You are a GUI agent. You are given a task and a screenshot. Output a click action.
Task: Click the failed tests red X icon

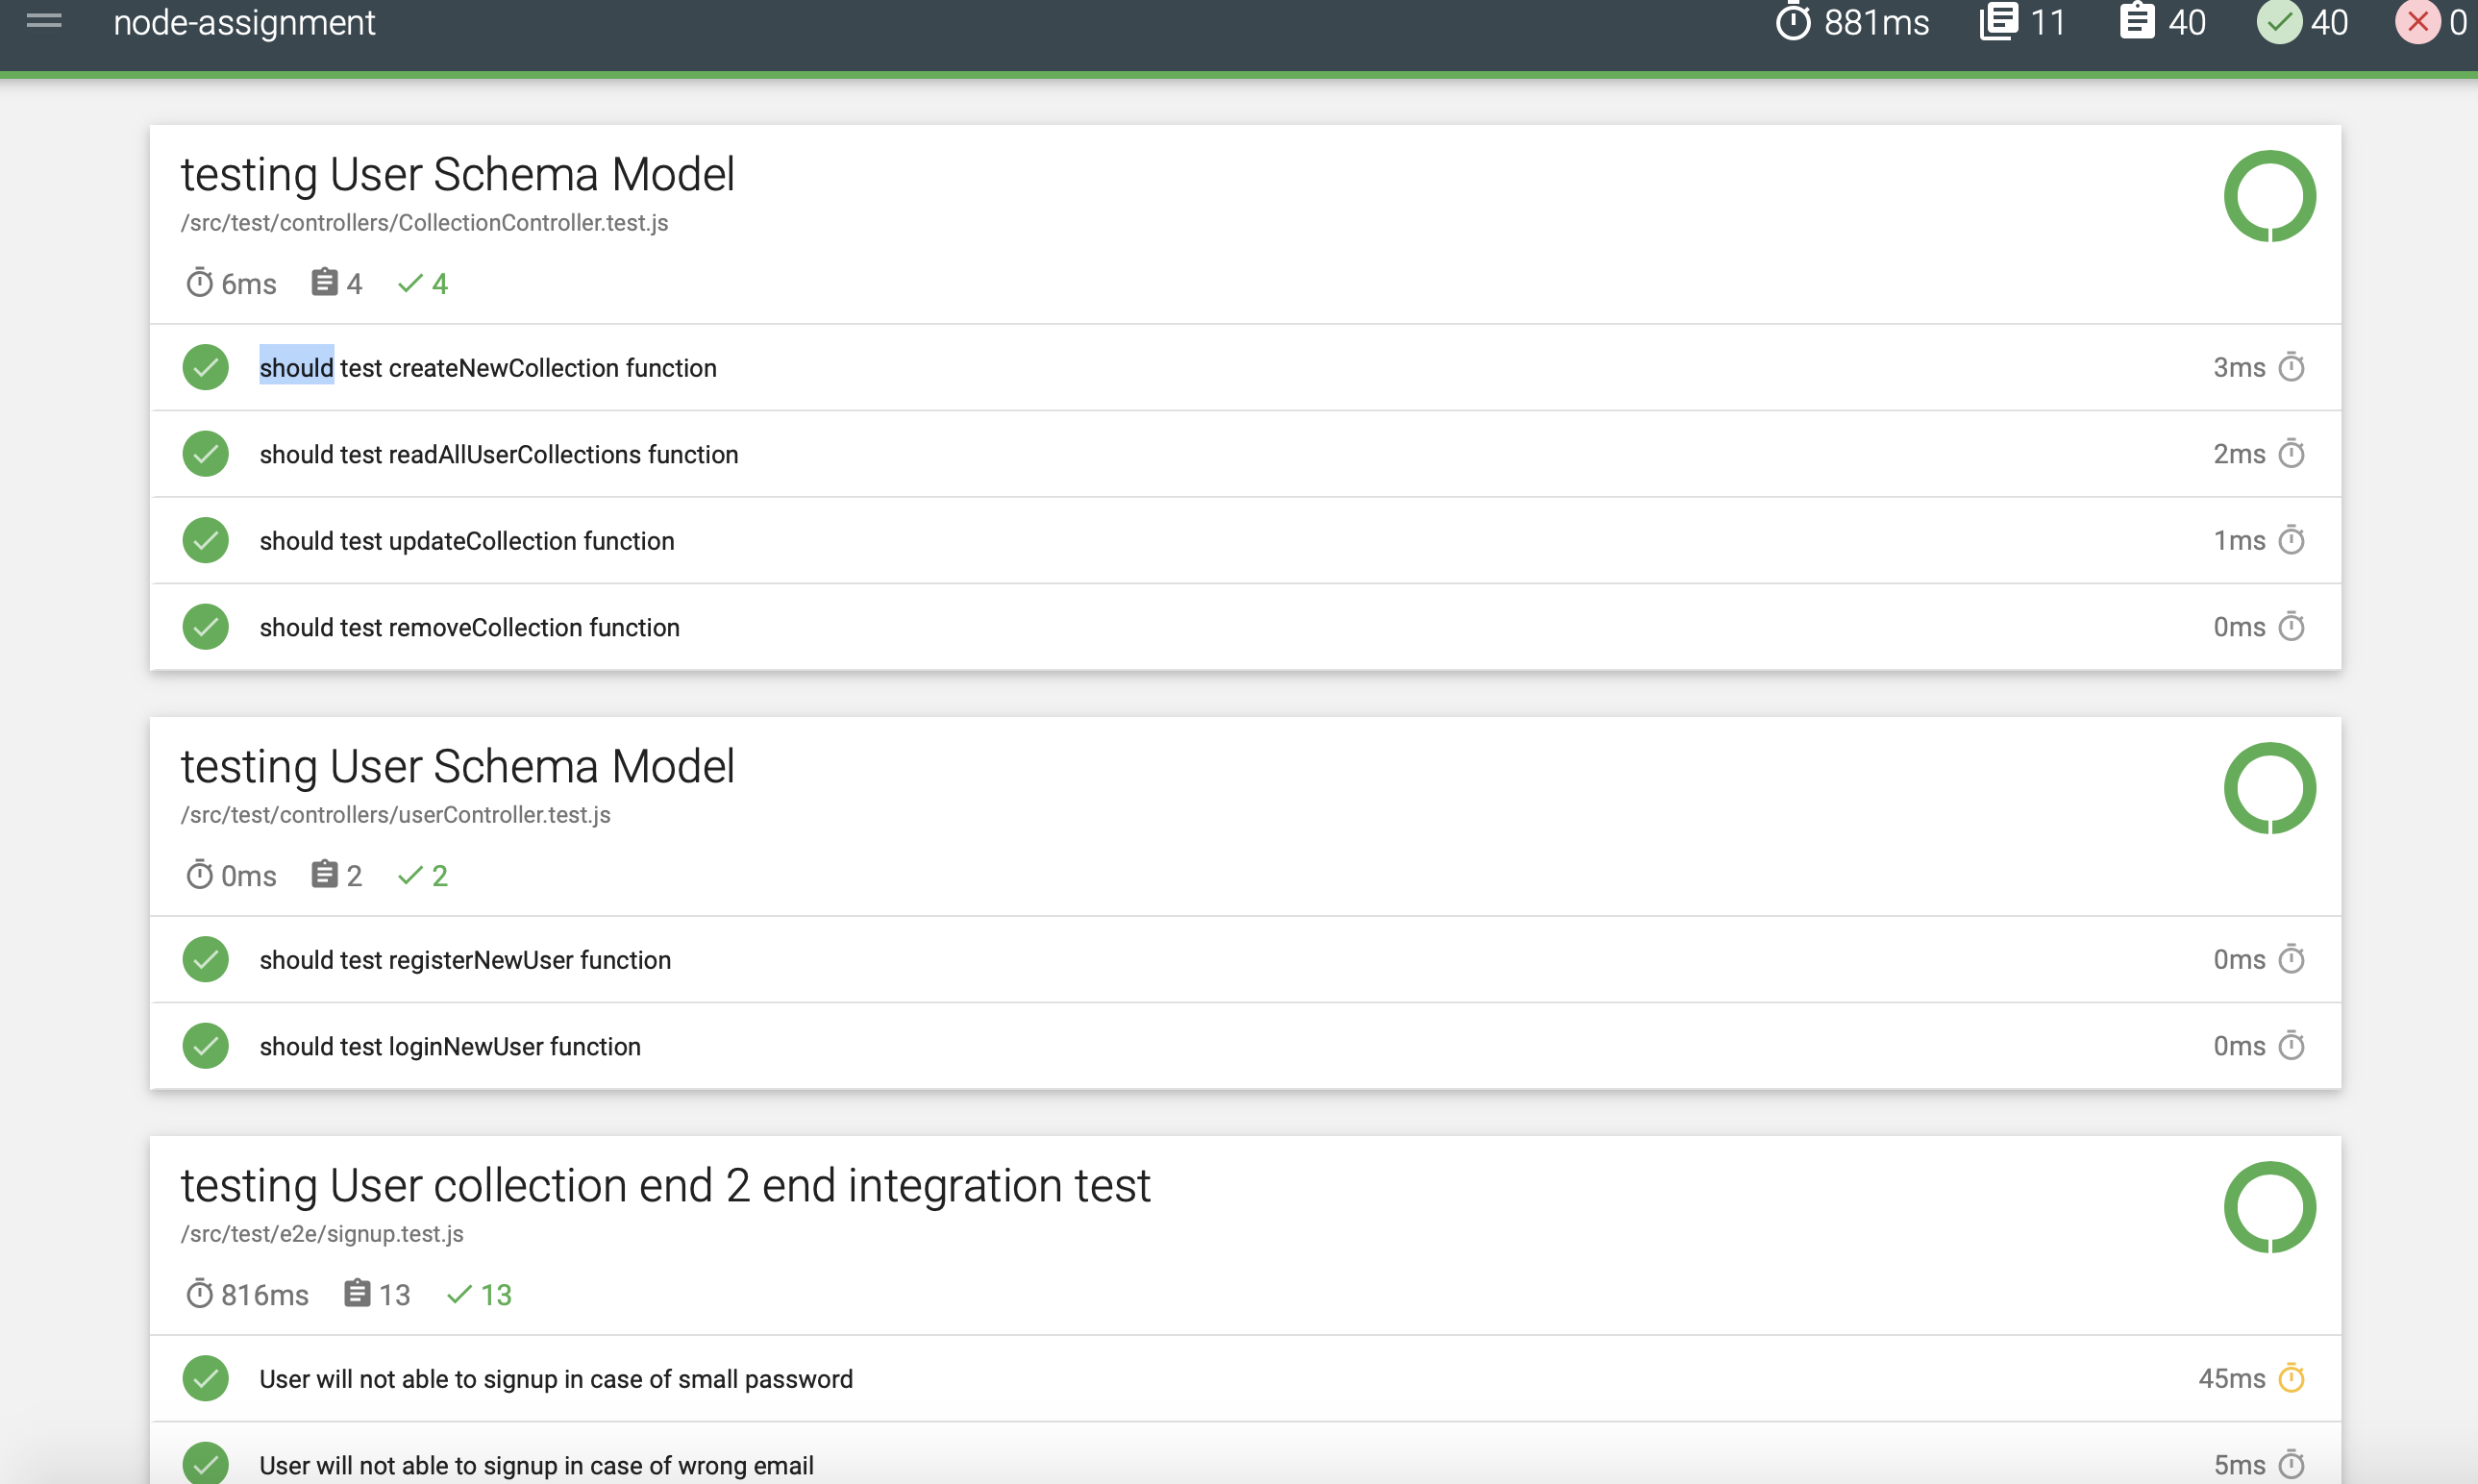[2417, 21]
